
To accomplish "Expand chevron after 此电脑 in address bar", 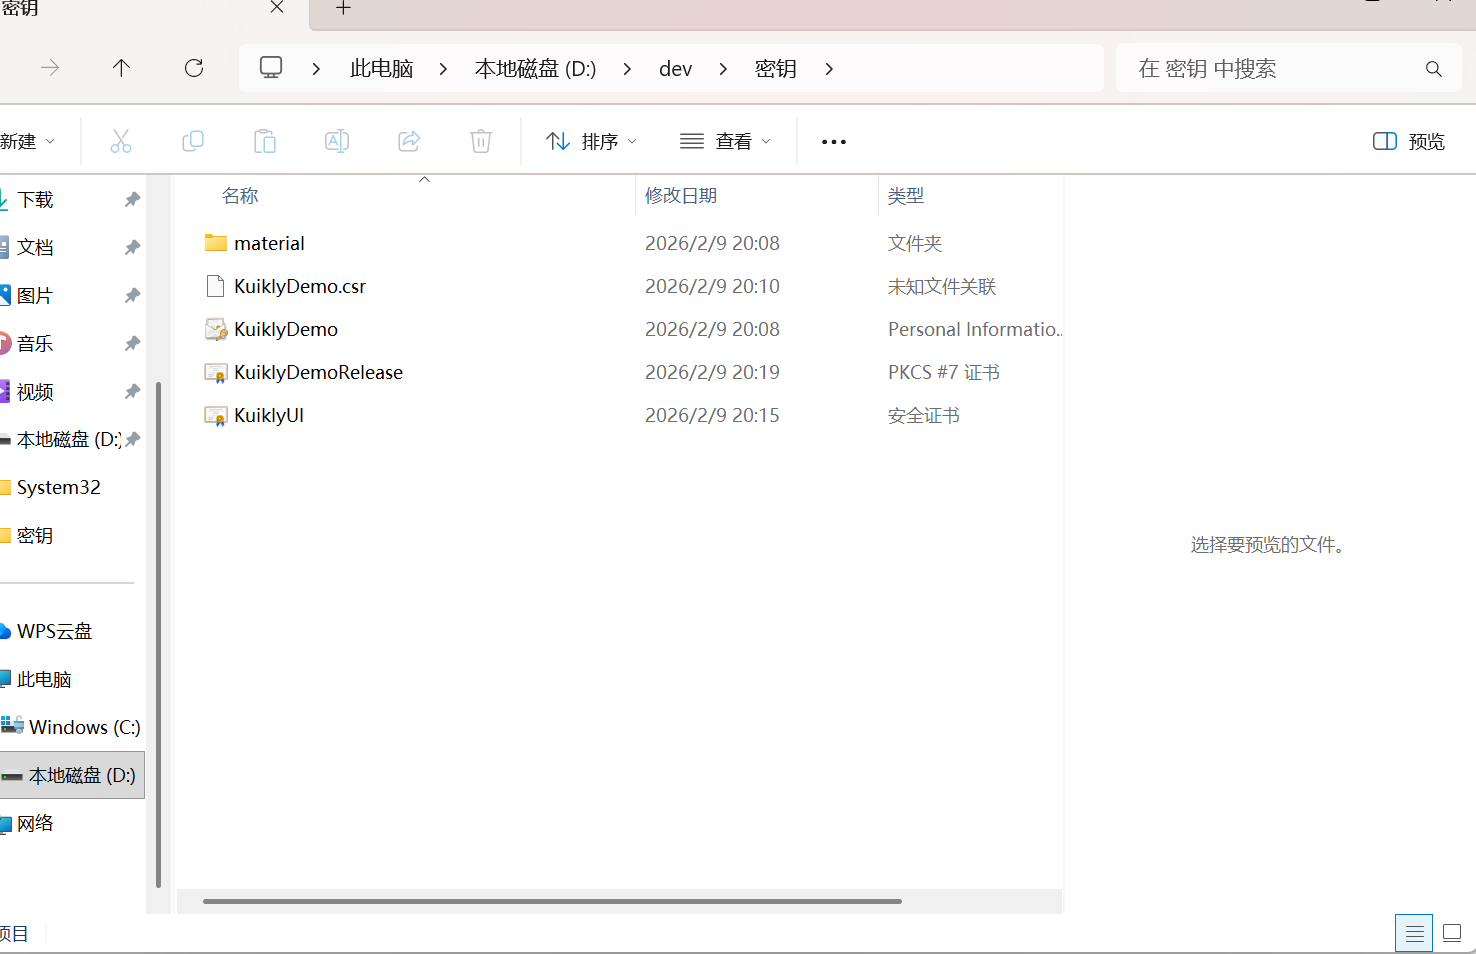I will 443,69.
